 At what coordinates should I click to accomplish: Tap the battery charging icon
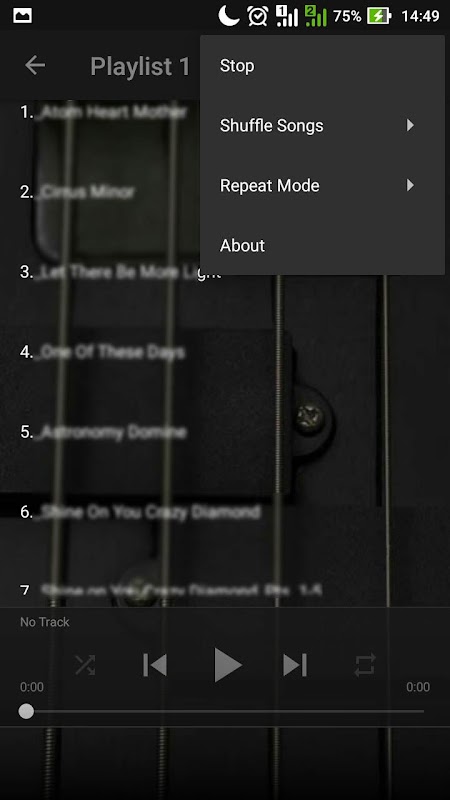(379, 16)
